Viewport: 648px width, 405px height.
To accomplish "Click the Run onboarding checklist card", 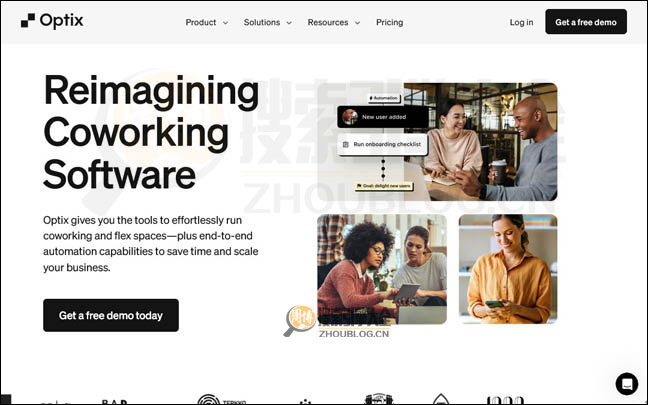I will (x=382, y=144).
